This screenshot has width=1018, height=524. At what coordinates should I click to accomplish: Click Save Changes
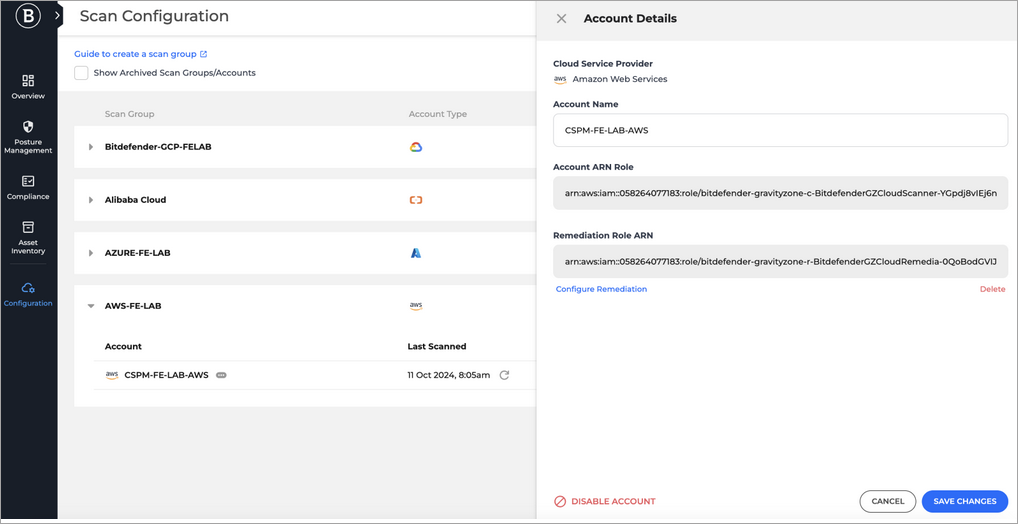[965, 501]
